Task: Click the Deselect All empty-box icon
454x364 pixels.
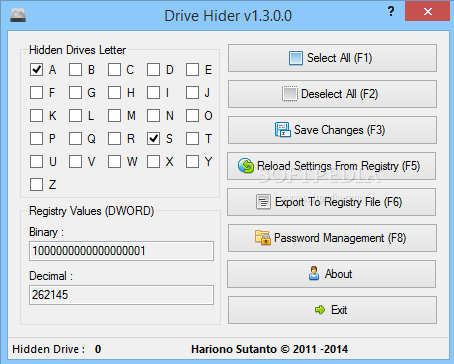Action: pyautogui.click(x=289, y=94)
